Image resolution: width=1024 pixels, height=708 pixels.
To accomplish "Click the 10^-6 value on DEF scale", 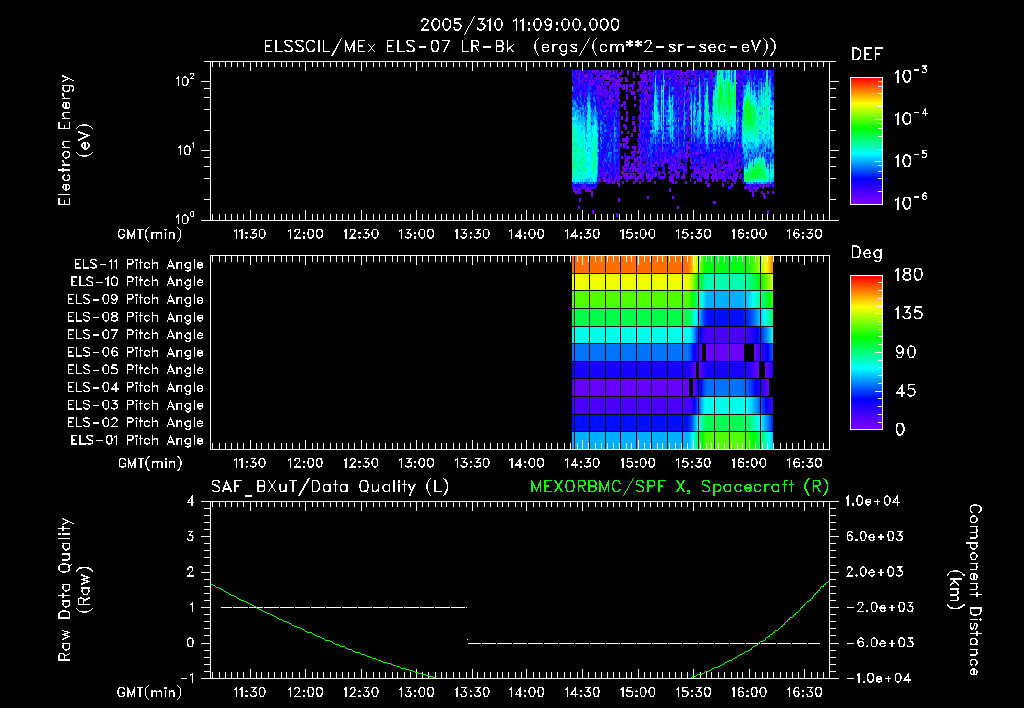I will 910,202.
